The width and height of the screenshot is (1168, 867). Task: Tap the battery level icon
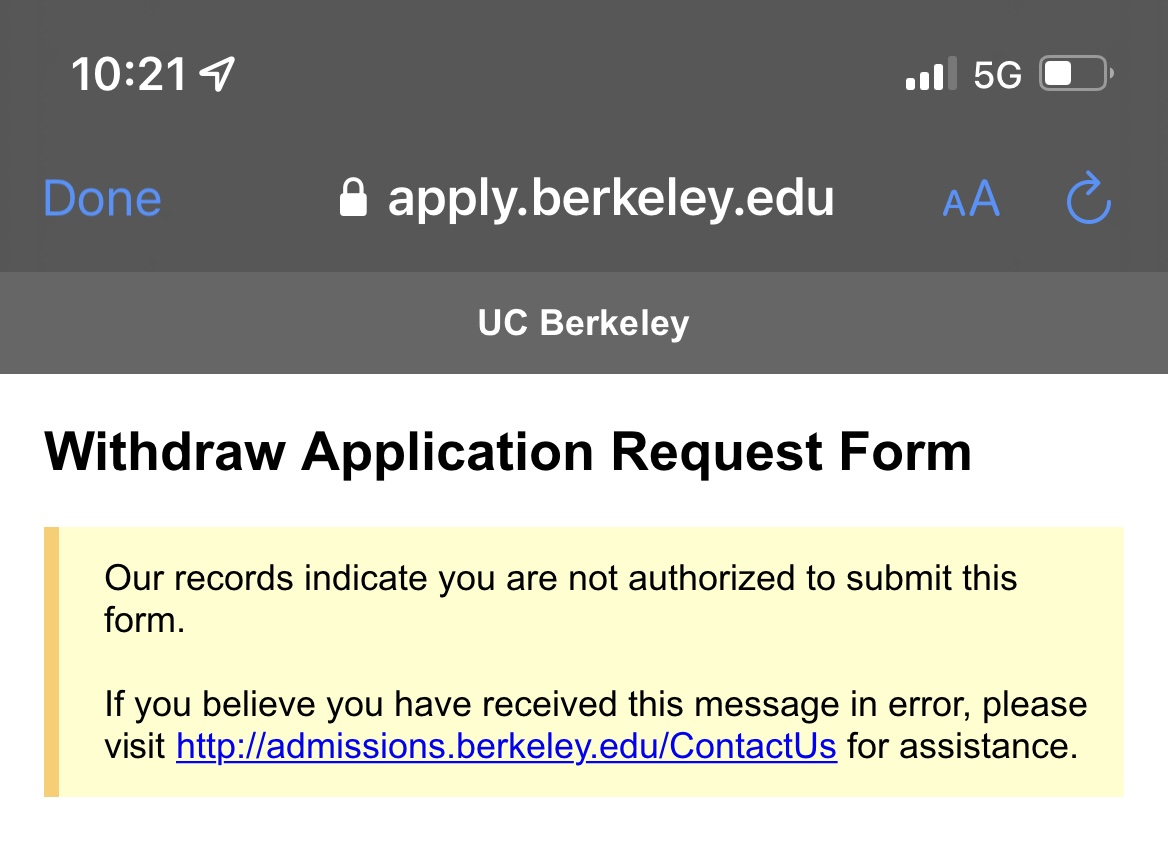(x=1076, y=75)
